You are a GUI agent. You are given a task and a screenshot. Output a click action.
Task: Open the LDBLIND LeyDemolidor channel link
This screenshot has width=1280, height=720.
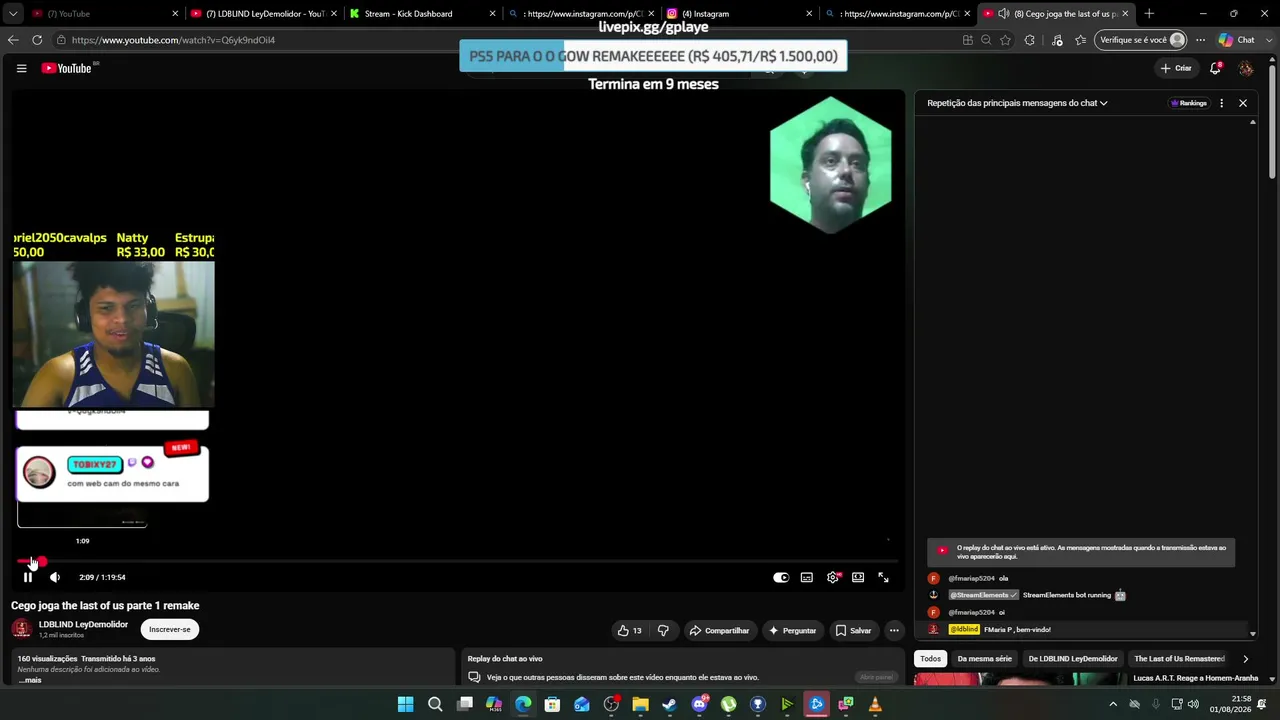83,624
